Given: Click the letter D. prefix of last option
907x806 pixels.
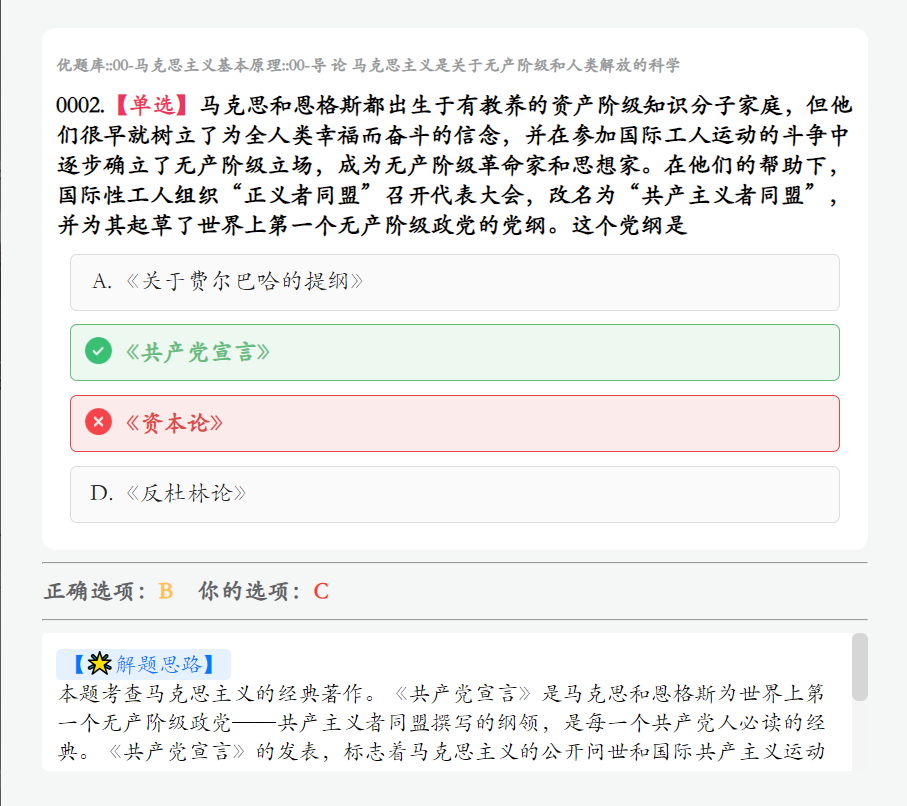Looking at the screenshot, I should (x=101, y=494).
